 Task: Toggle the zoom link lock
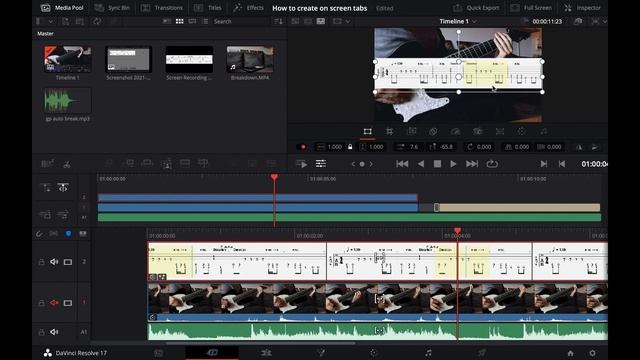350,147
